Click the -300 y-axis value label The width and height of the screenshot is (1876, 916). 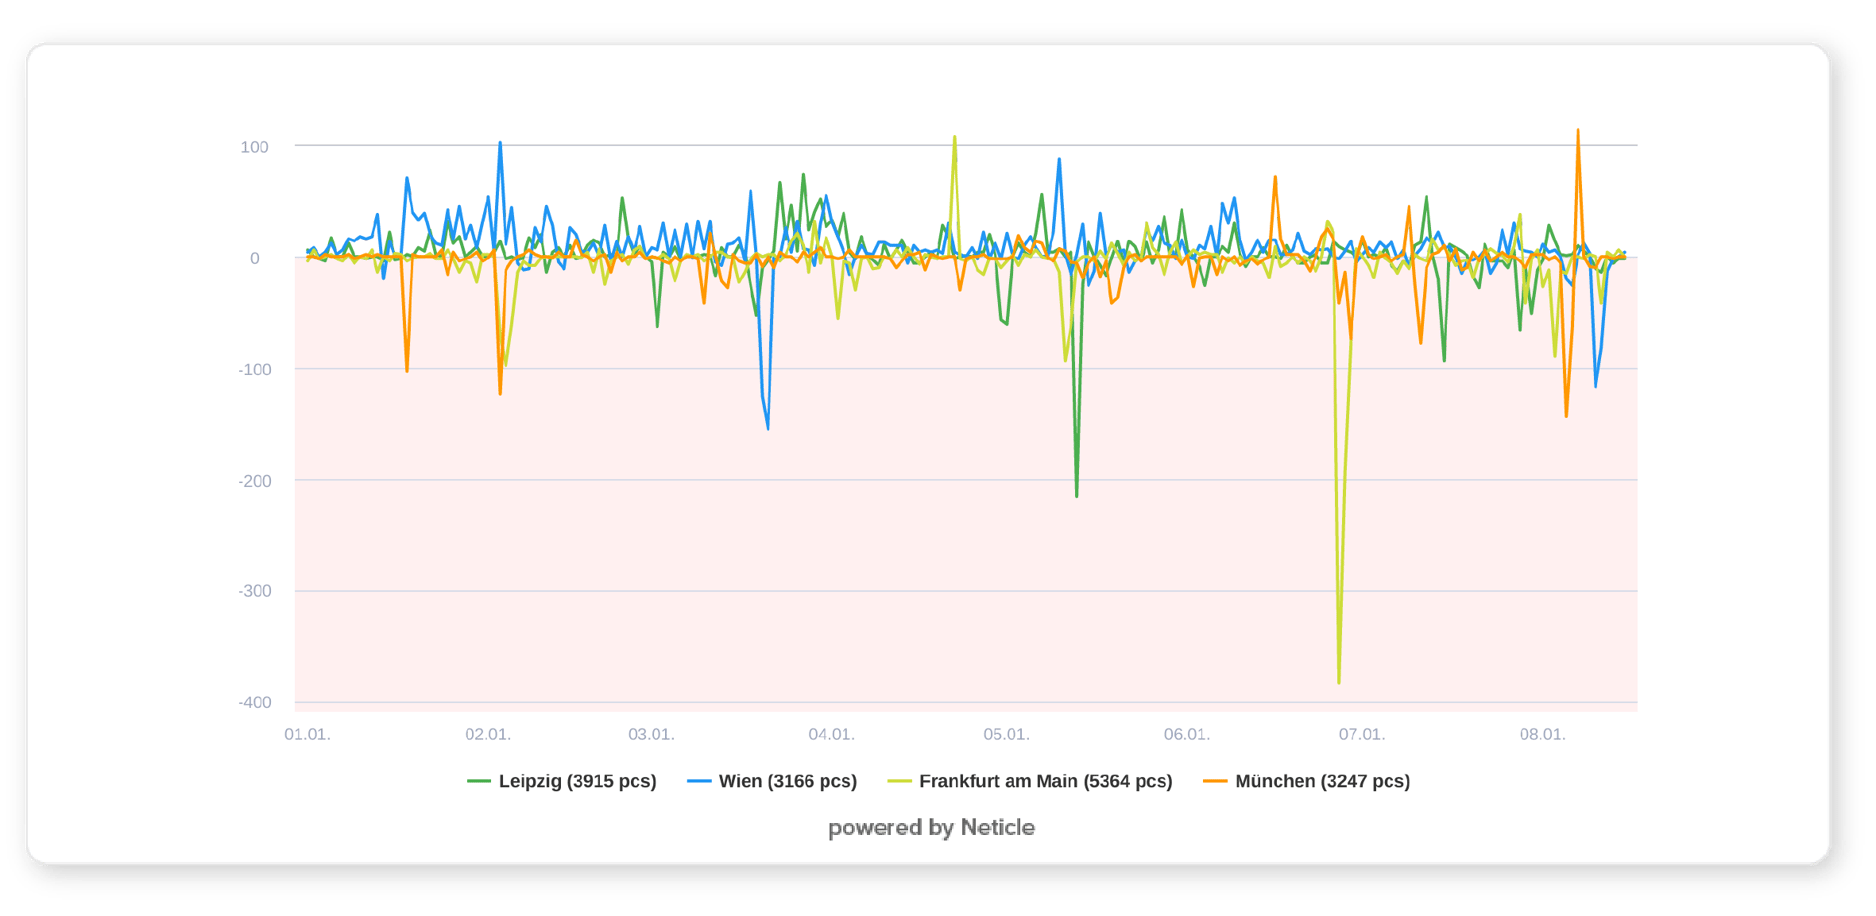point(254,591)
